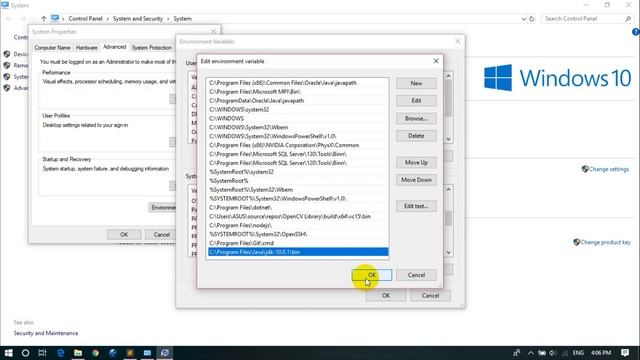
Task: Select the nodejs path entry
Action: click(298, 226)
